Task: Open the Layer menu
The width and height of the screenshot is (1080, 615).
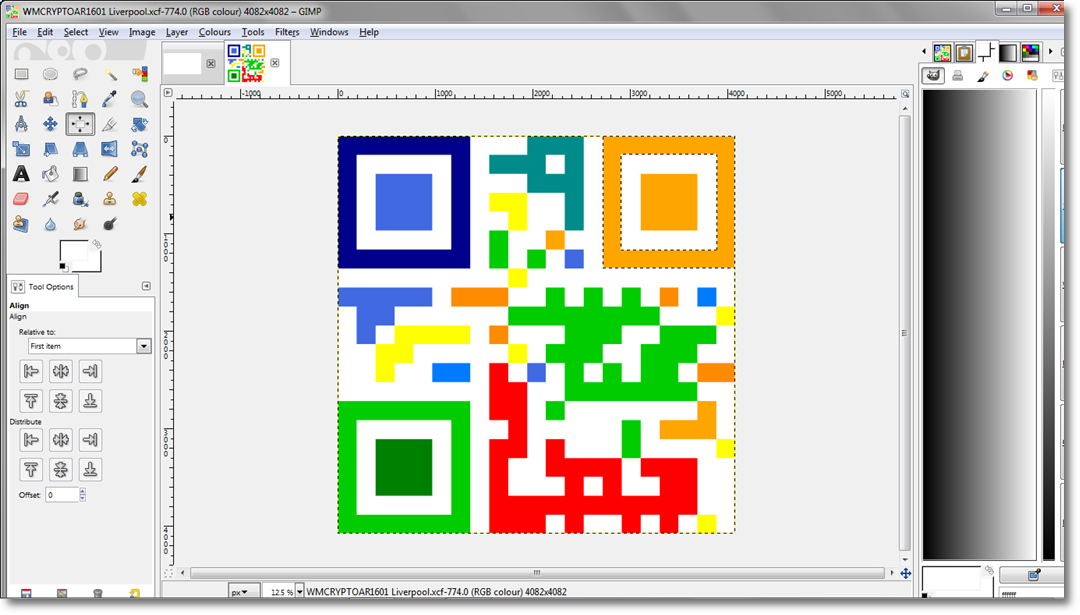Action: point(177,32)
